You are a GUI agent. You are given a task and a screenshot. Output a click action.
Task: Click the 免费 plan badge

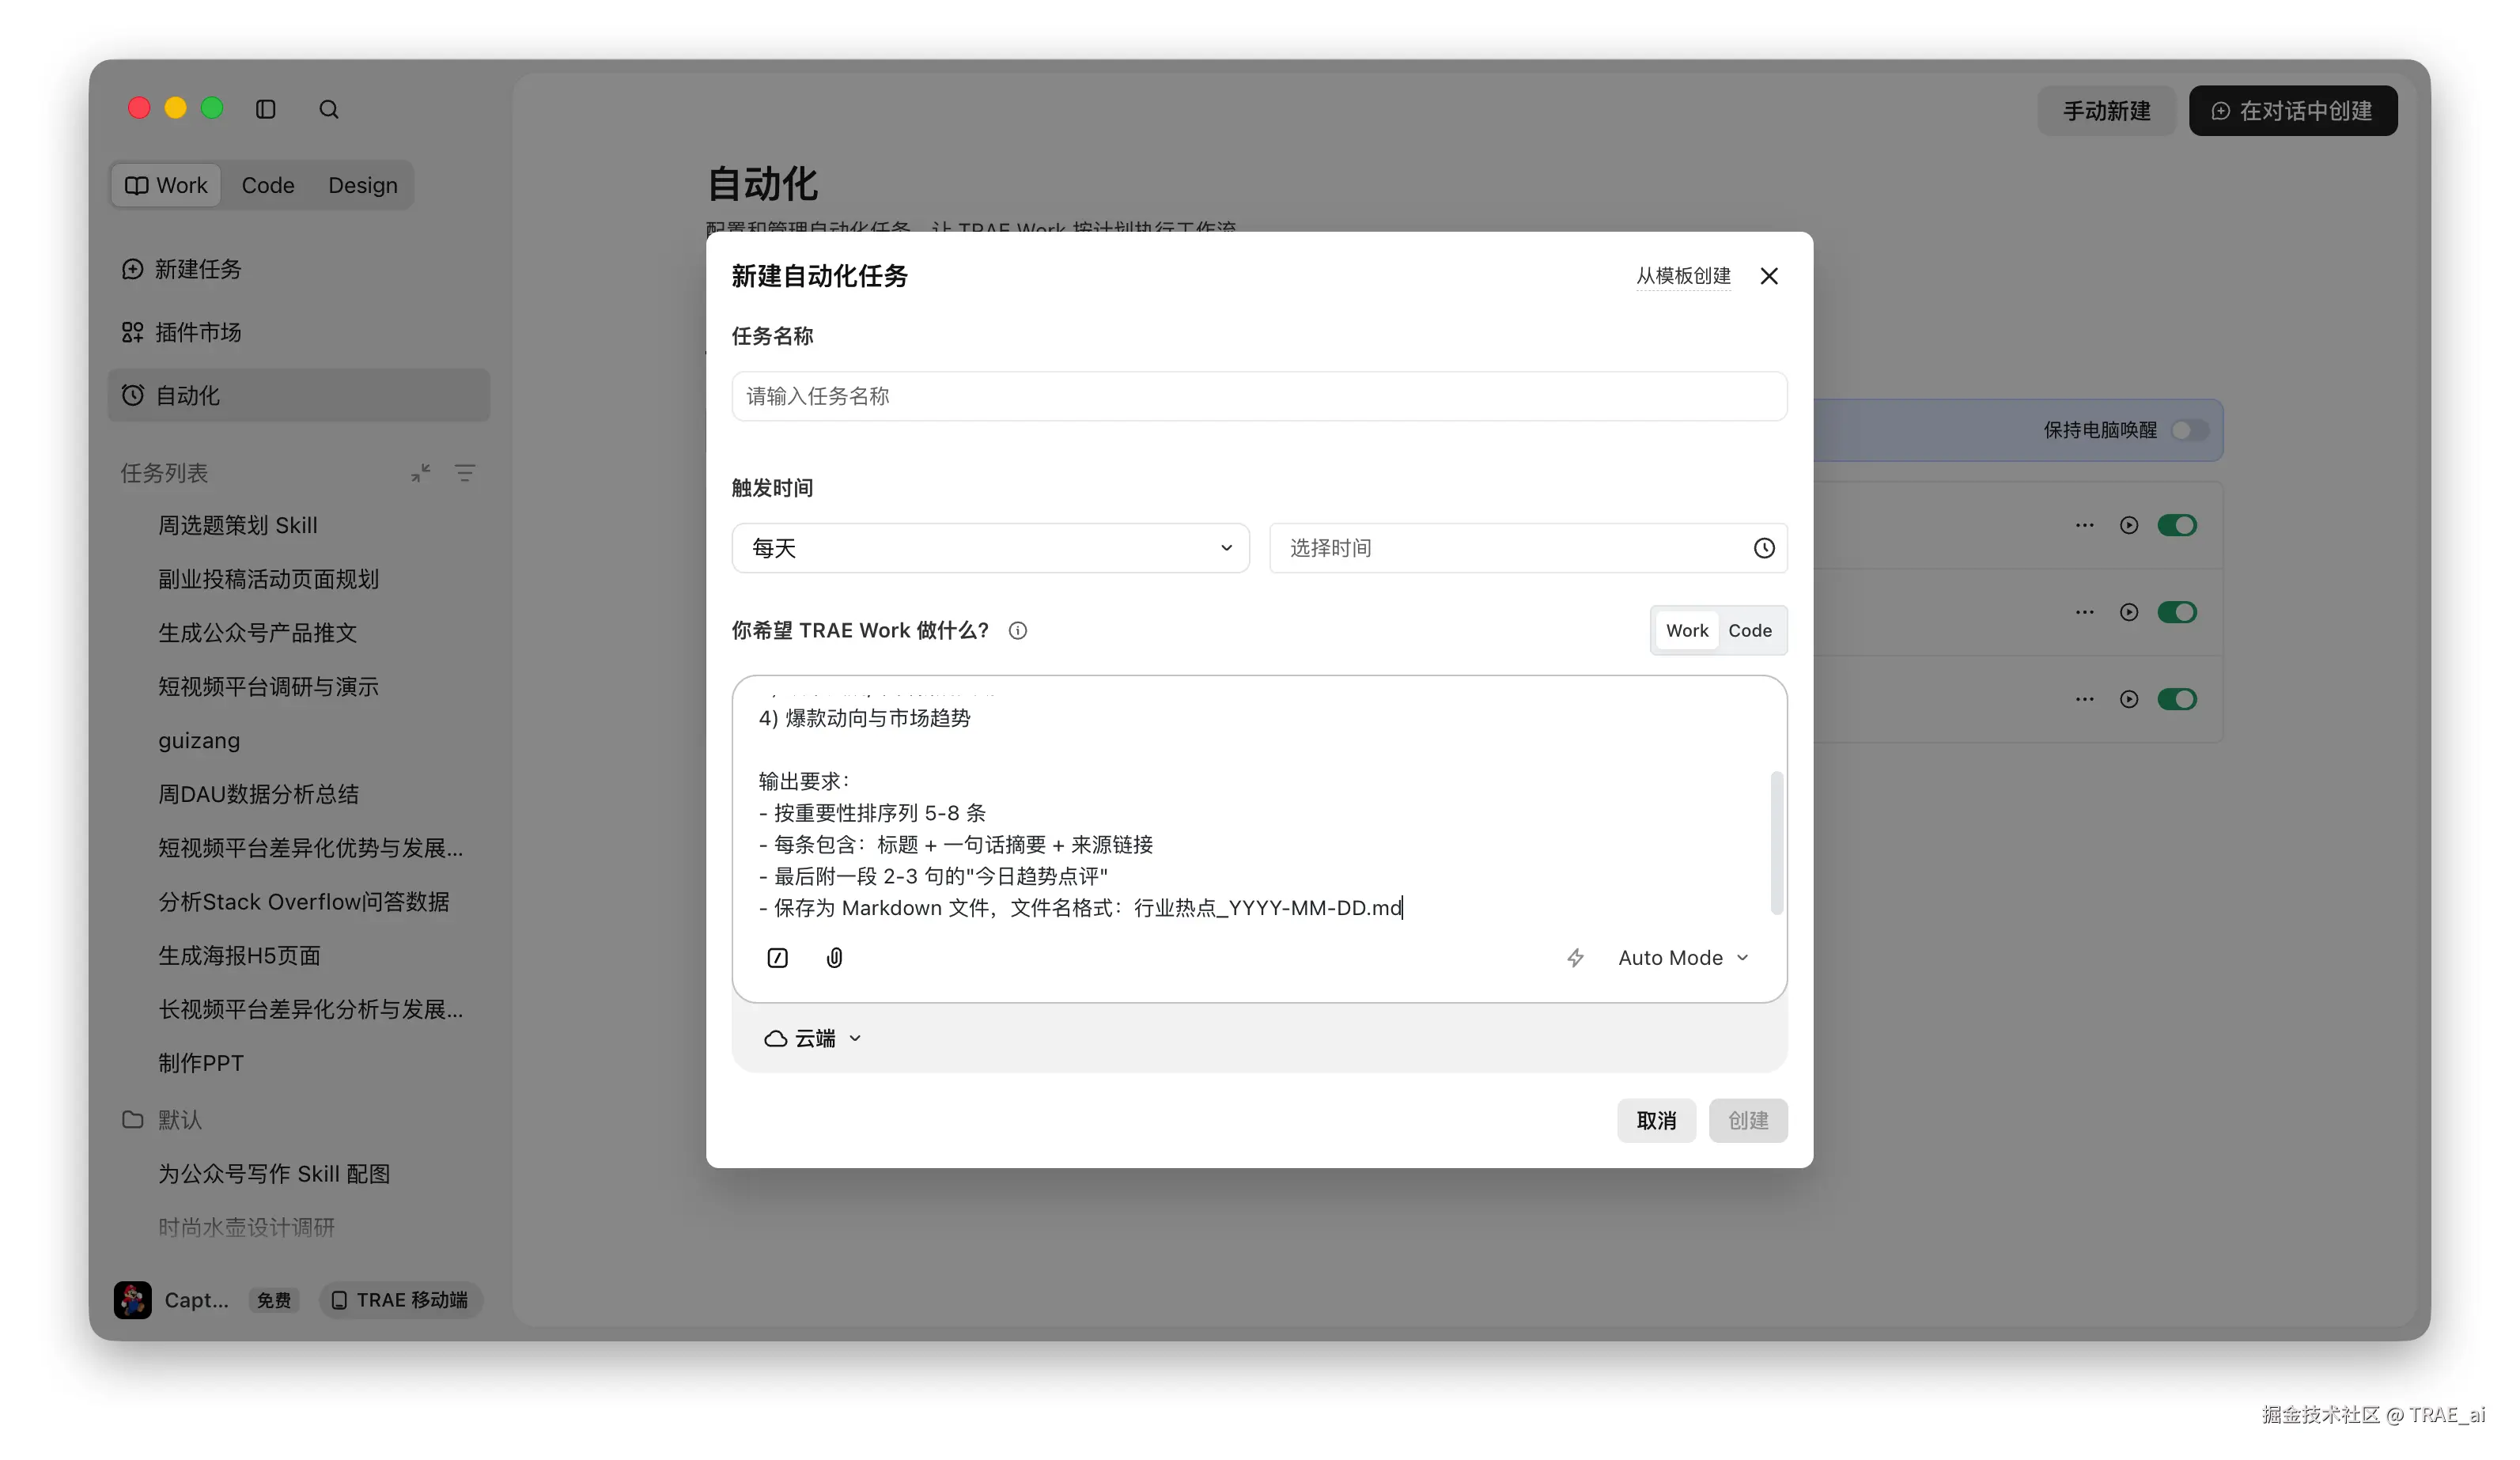[x=274, y=1300]
